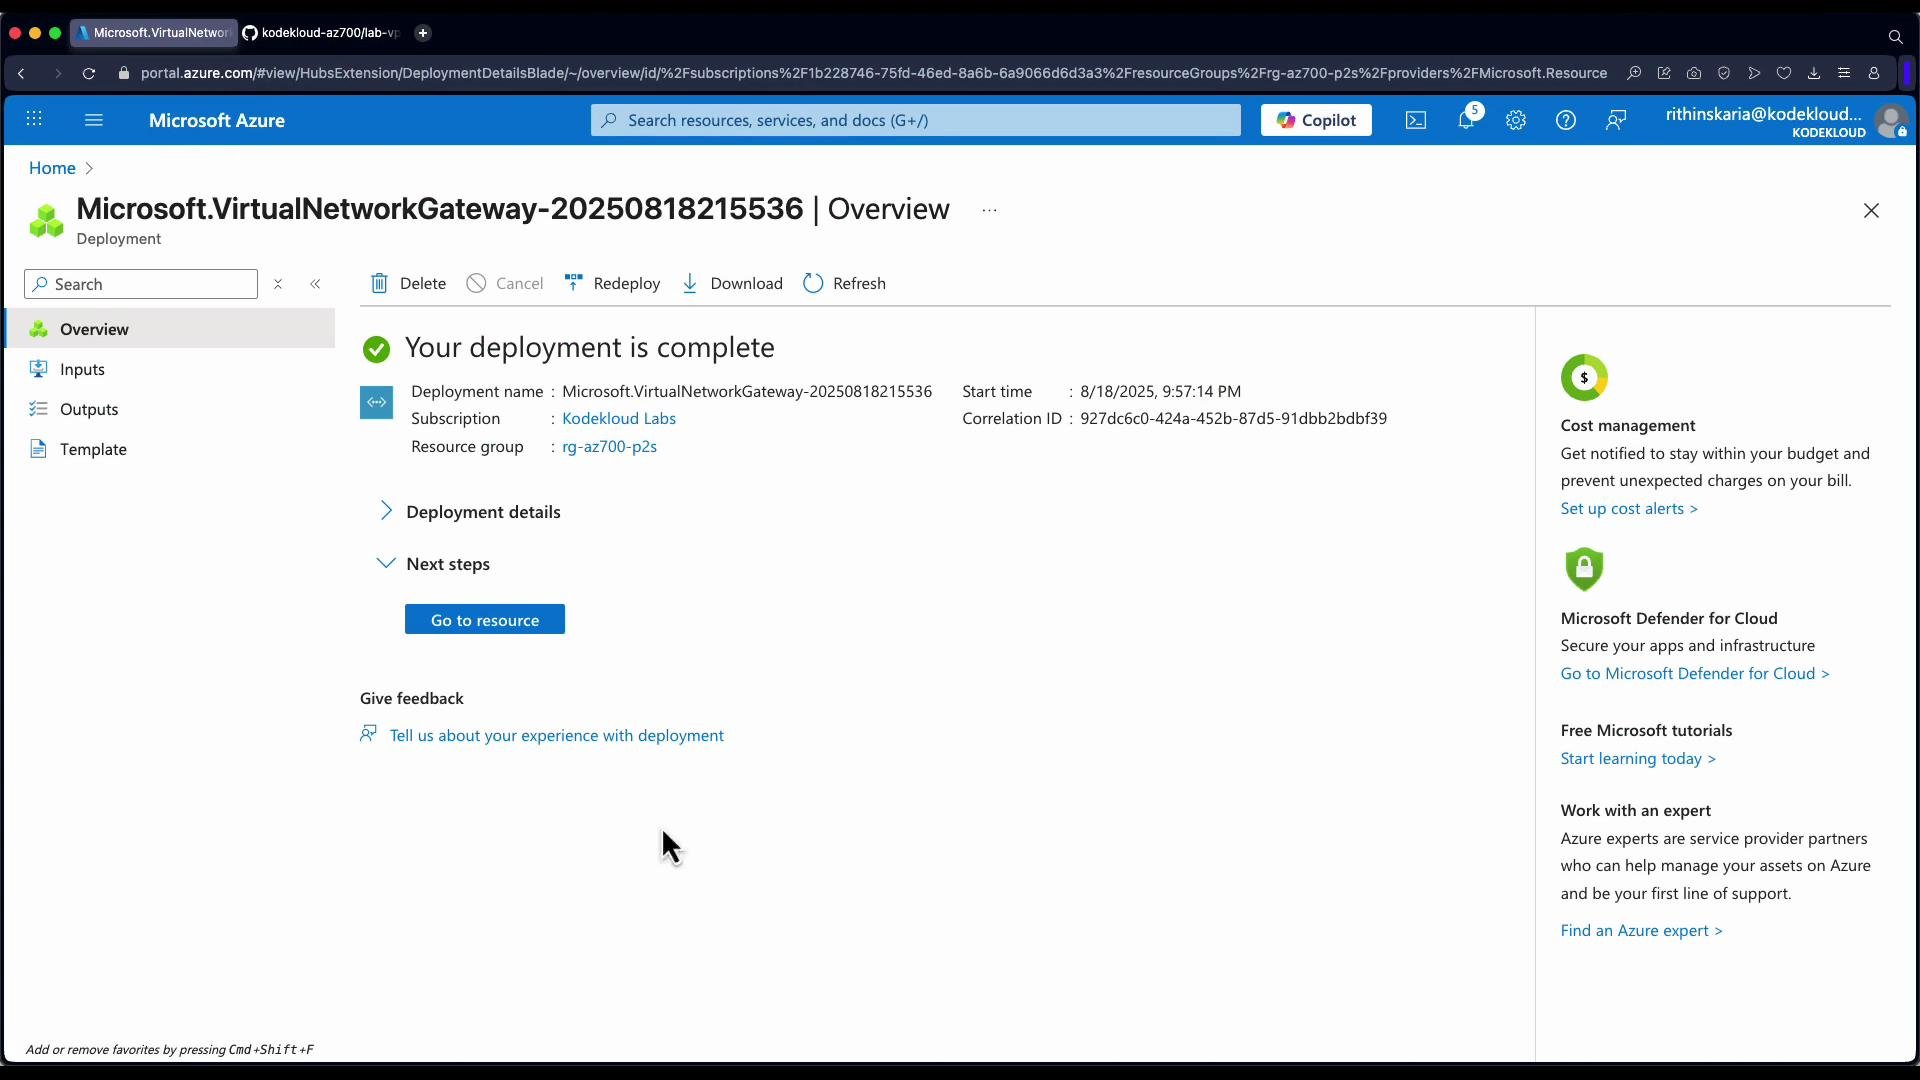Switch to the kodekloud-az700 GitHub tab

pos(322,33)
